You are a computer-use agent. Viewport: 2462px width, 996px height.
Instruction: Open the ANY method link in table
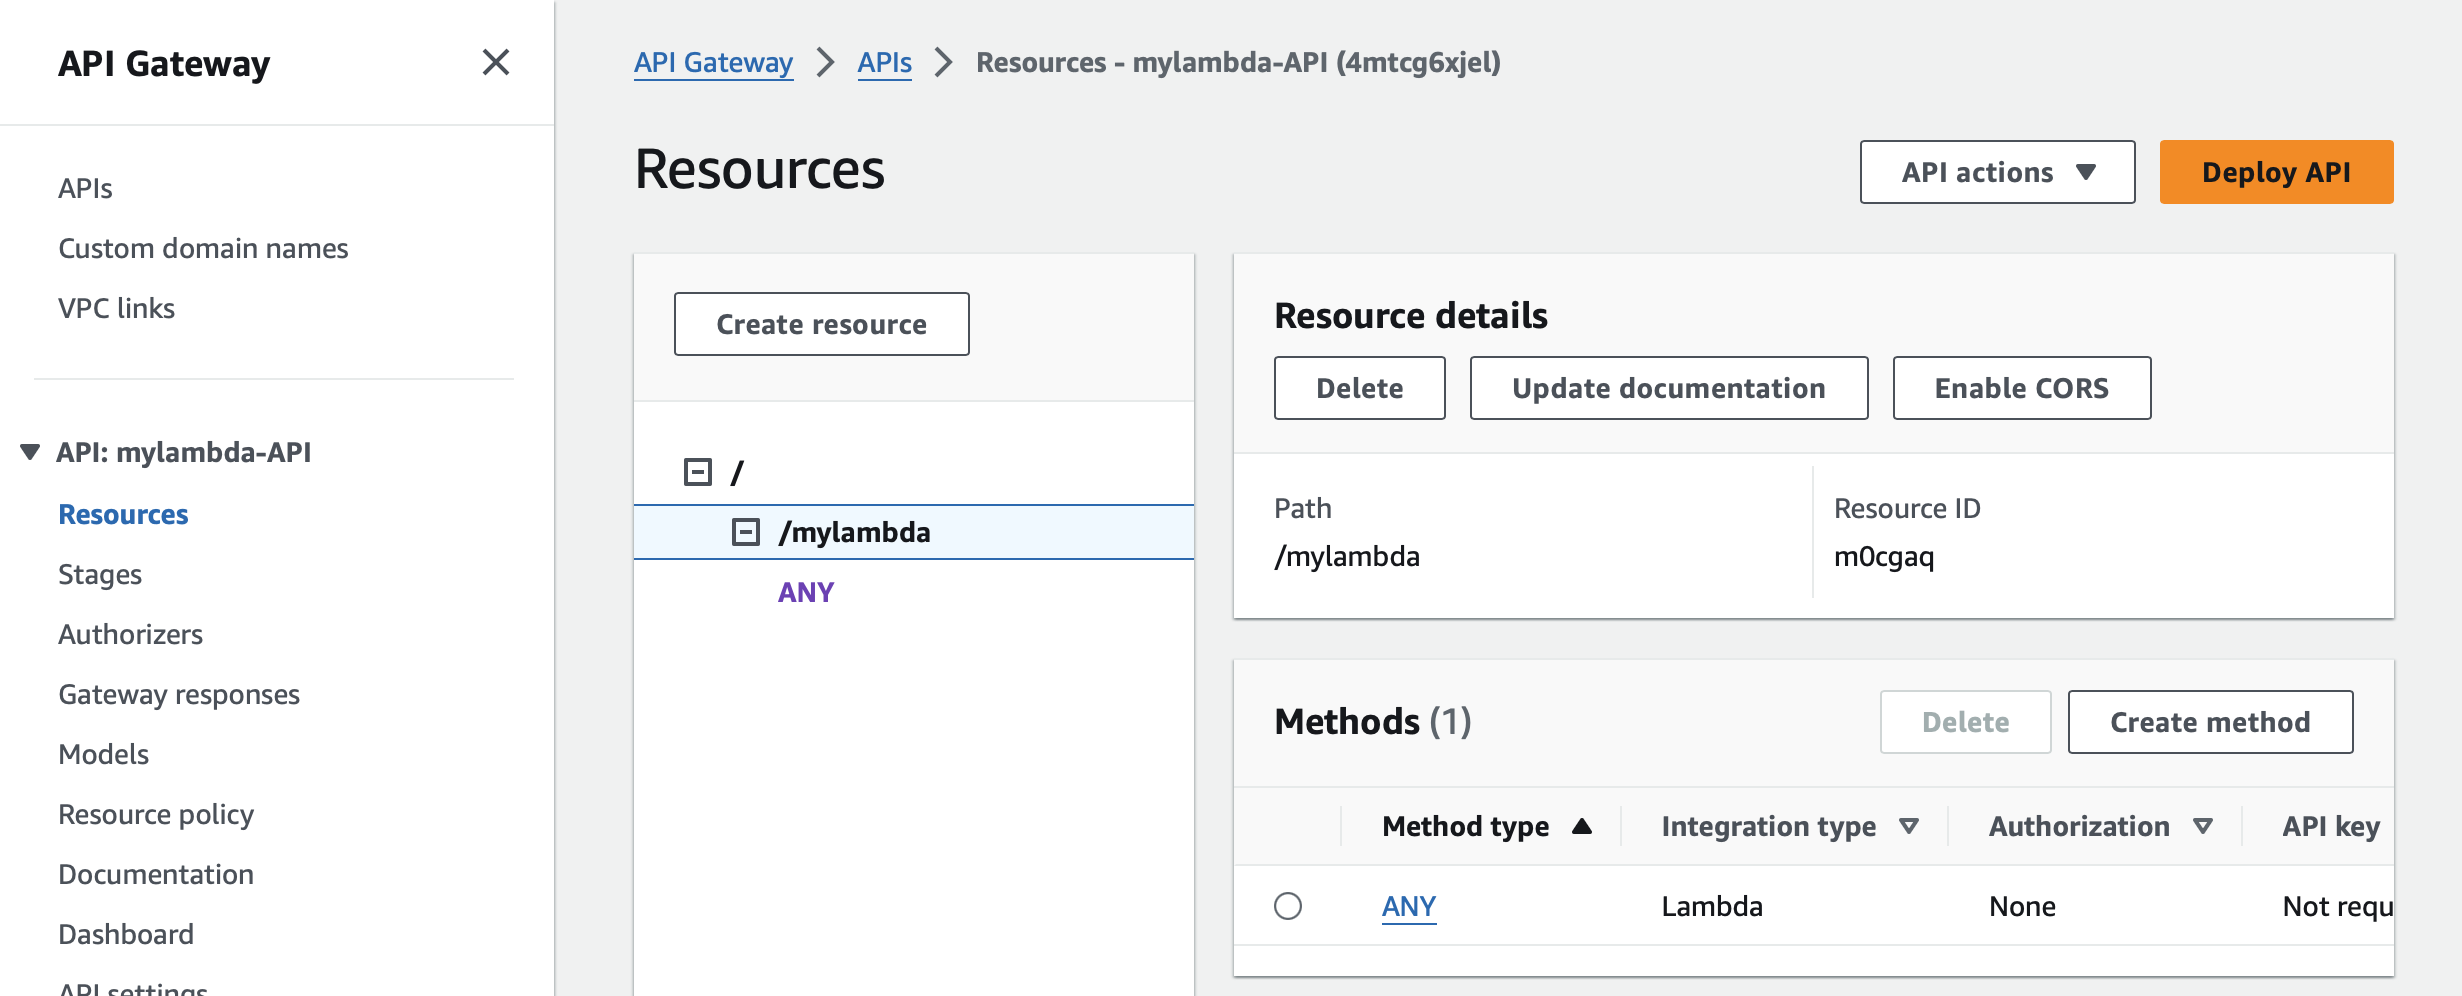[1408, 906]
